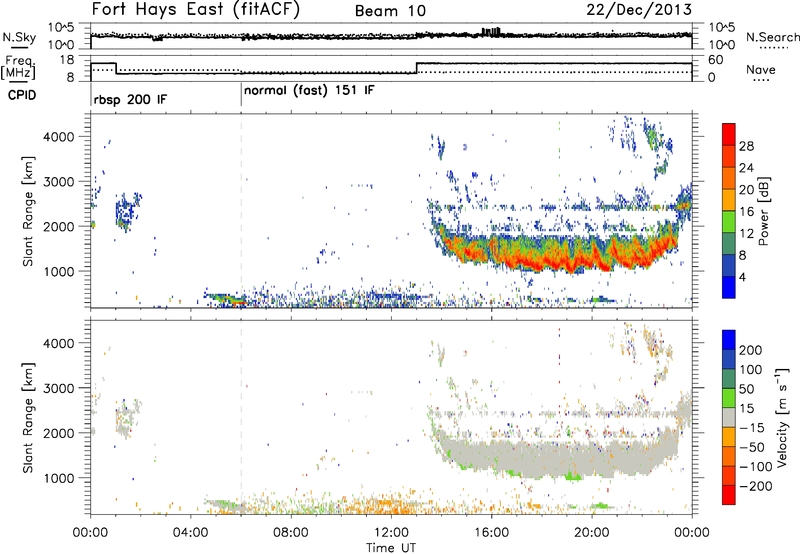Viewport: 800px width, 554px height.
Task: Click the blue bottom of the power color bar
Action: coord(729,287)
